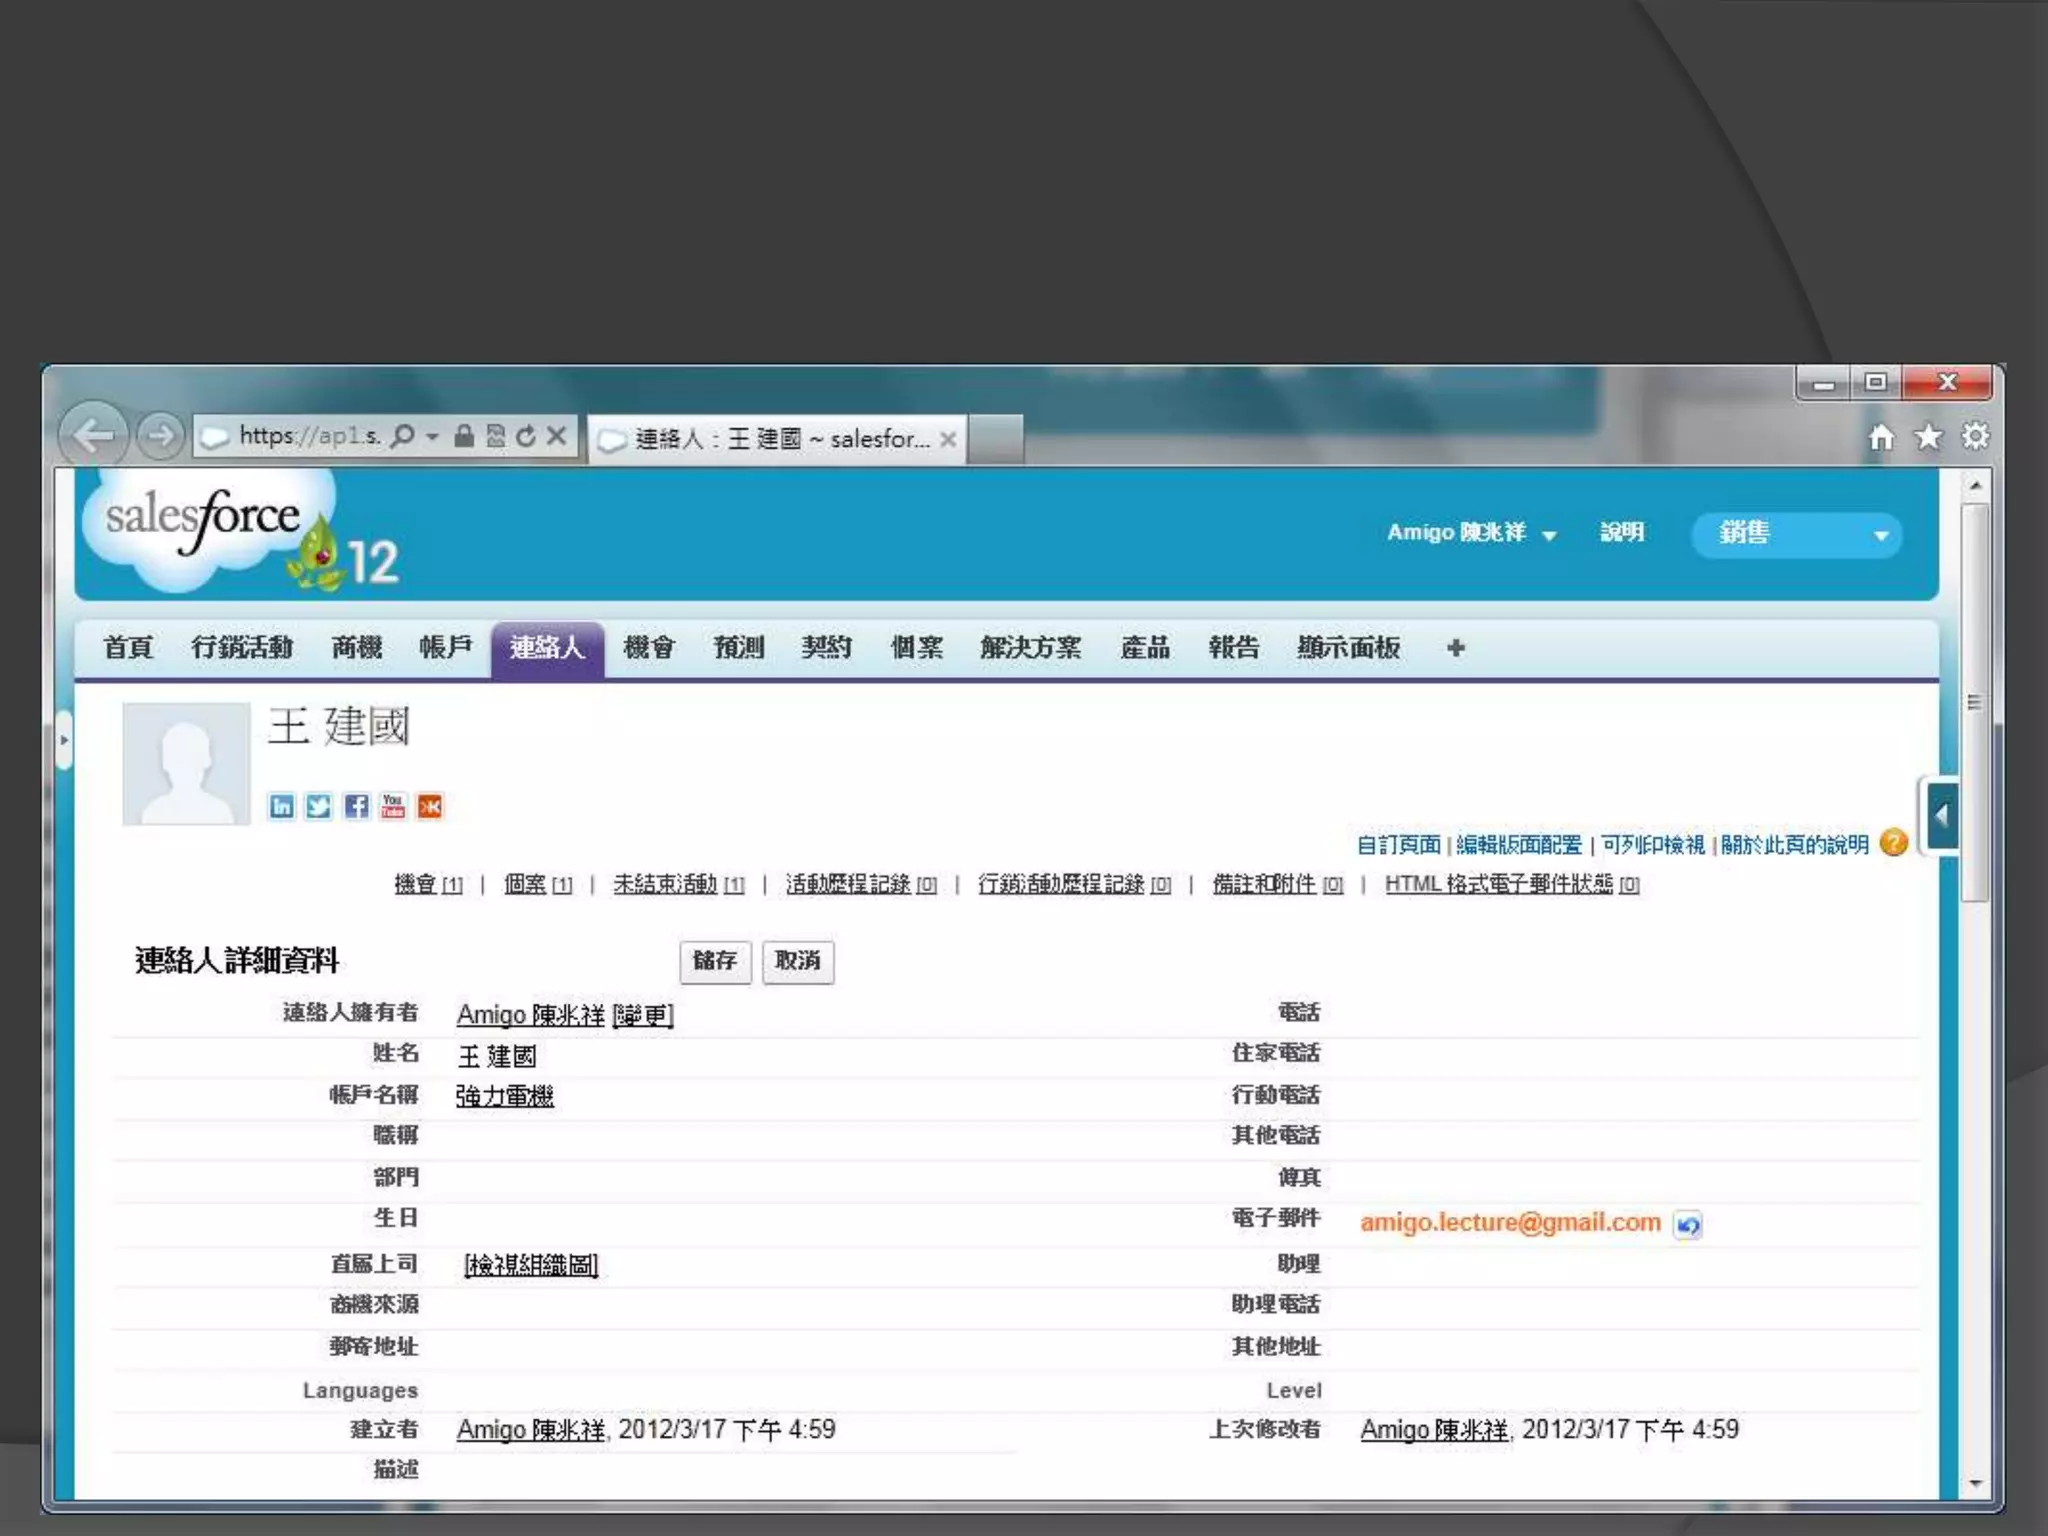
Task: Open the 報告 tab
Action: (1233, 648)
